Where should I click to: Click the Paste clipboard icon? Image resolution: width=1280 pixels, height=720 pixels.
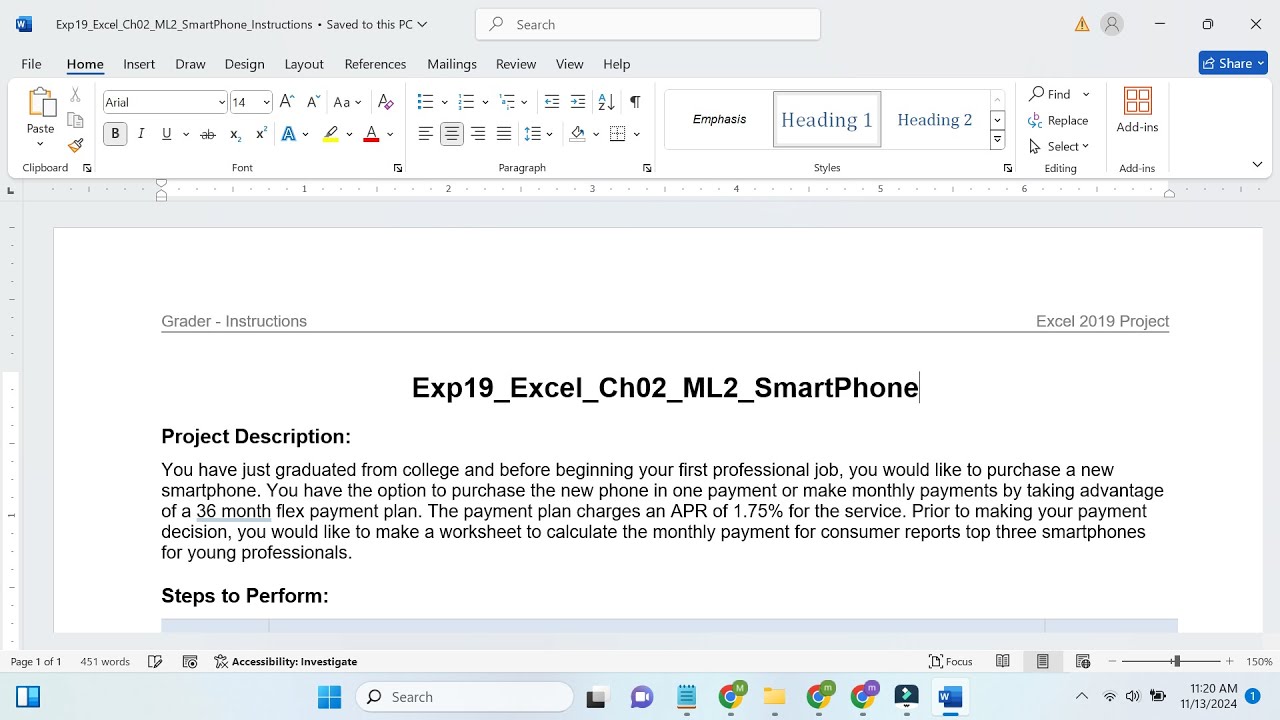click(41, 103)
